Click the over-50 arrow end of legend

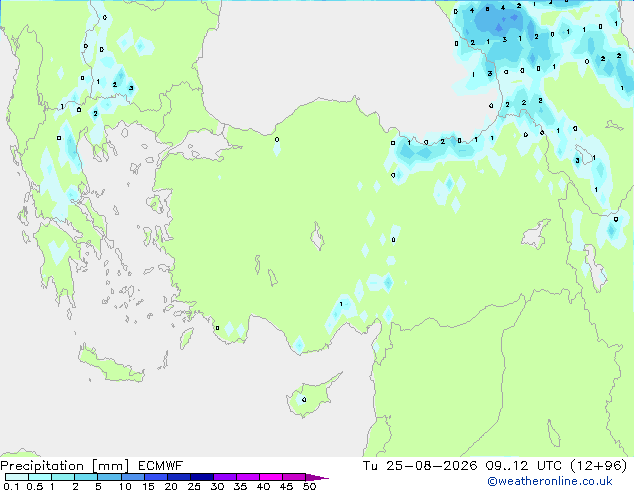(317, 477)
